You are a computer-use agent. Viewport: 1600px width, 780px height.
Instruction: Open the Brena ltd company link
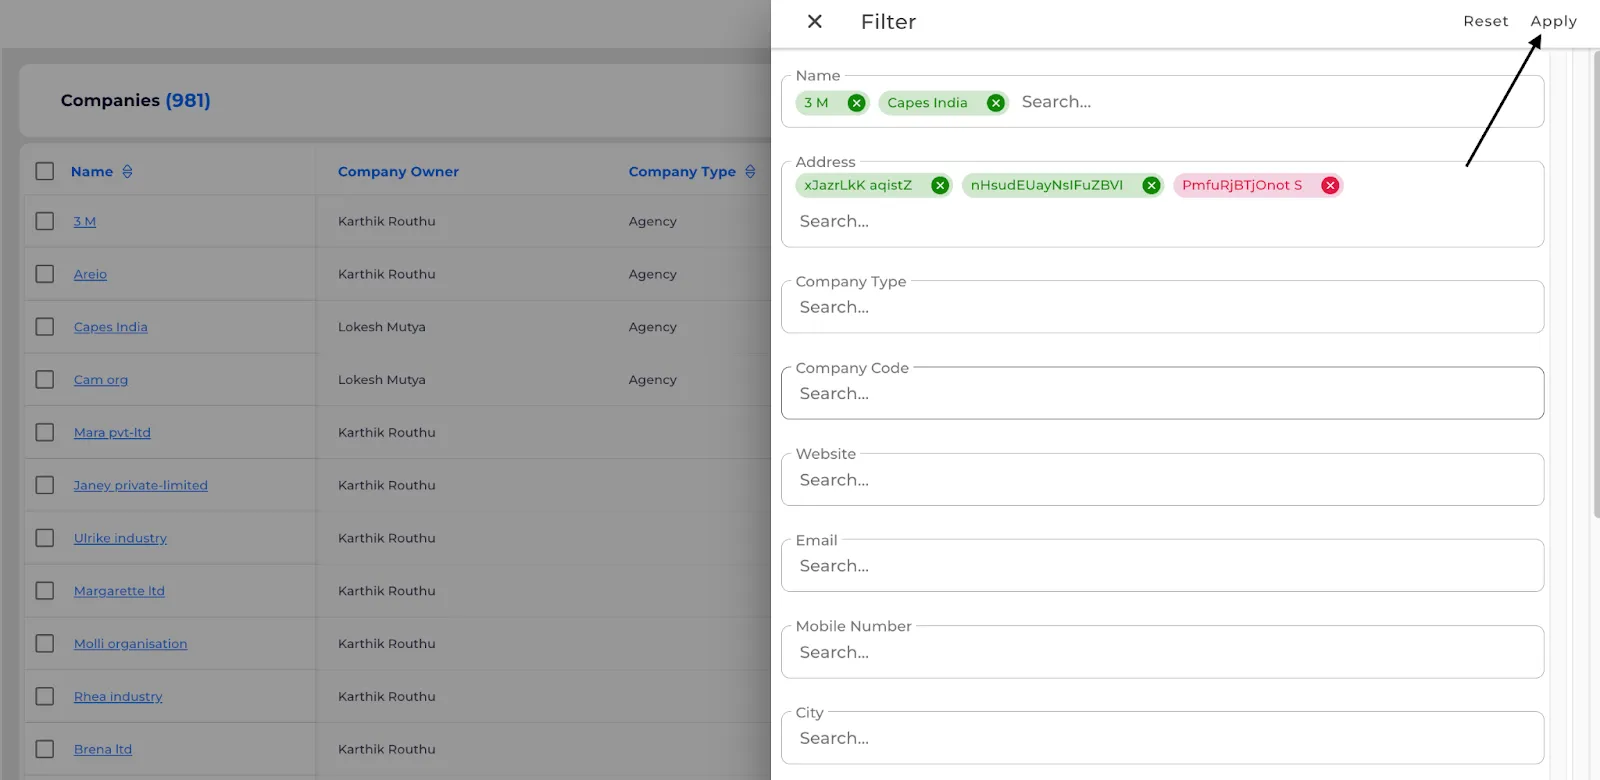click(x=103, y=749)
